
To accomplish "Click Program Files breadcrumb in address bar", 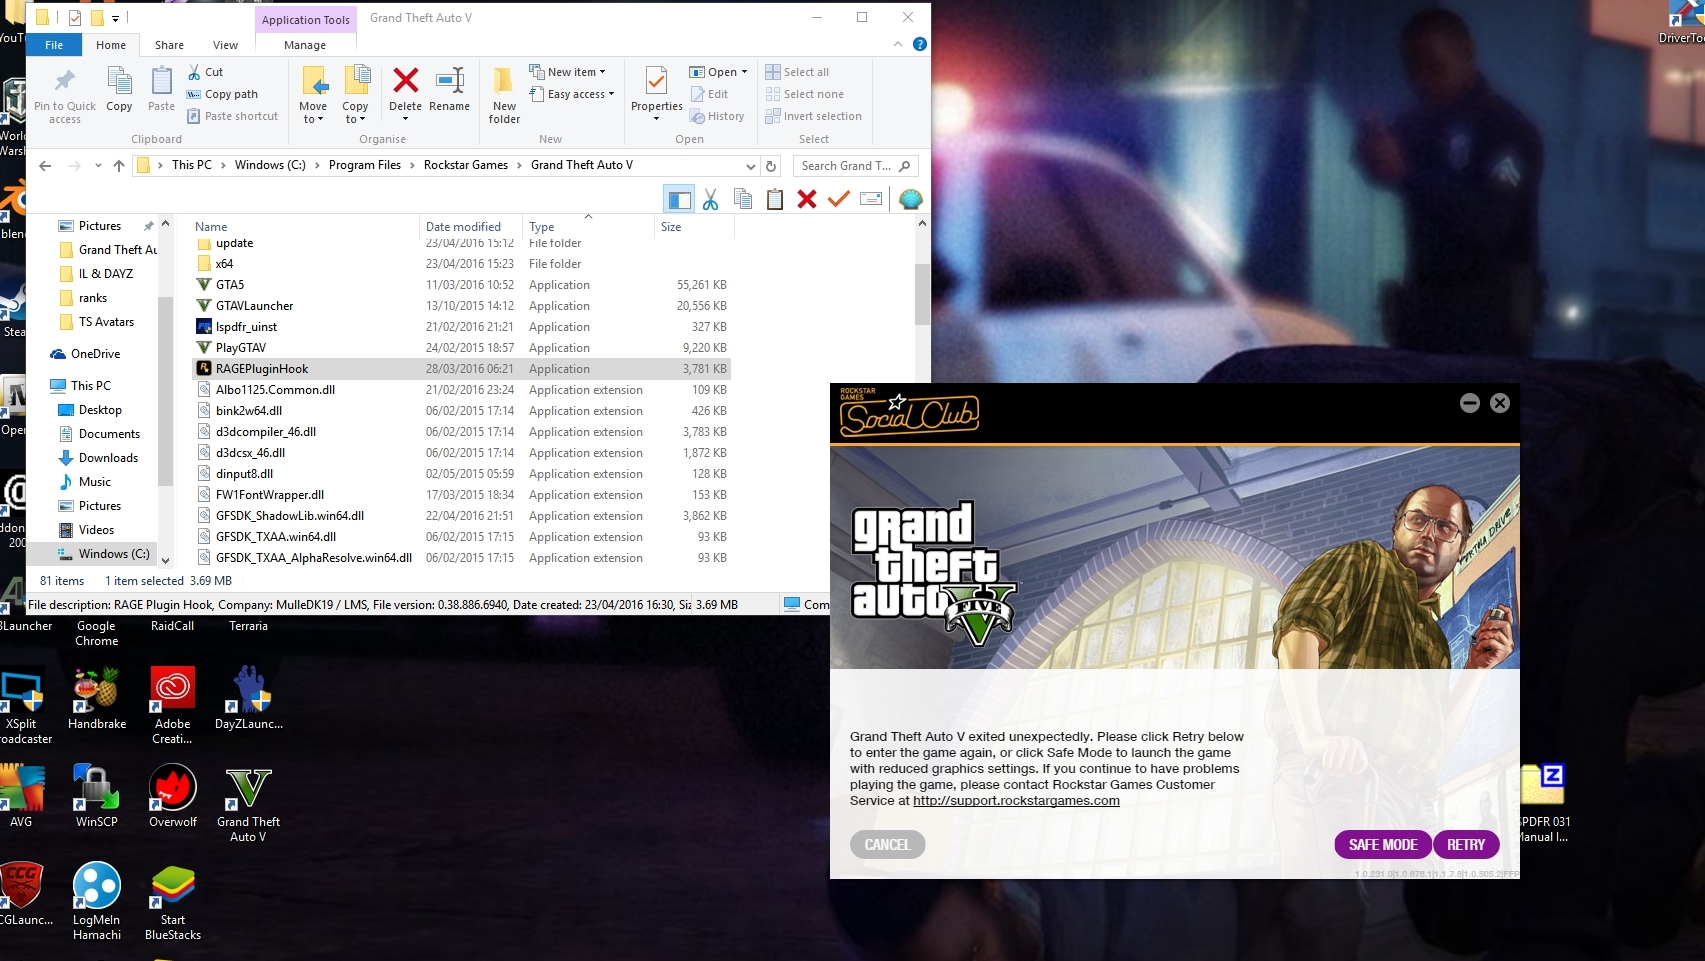I will 365,165.
